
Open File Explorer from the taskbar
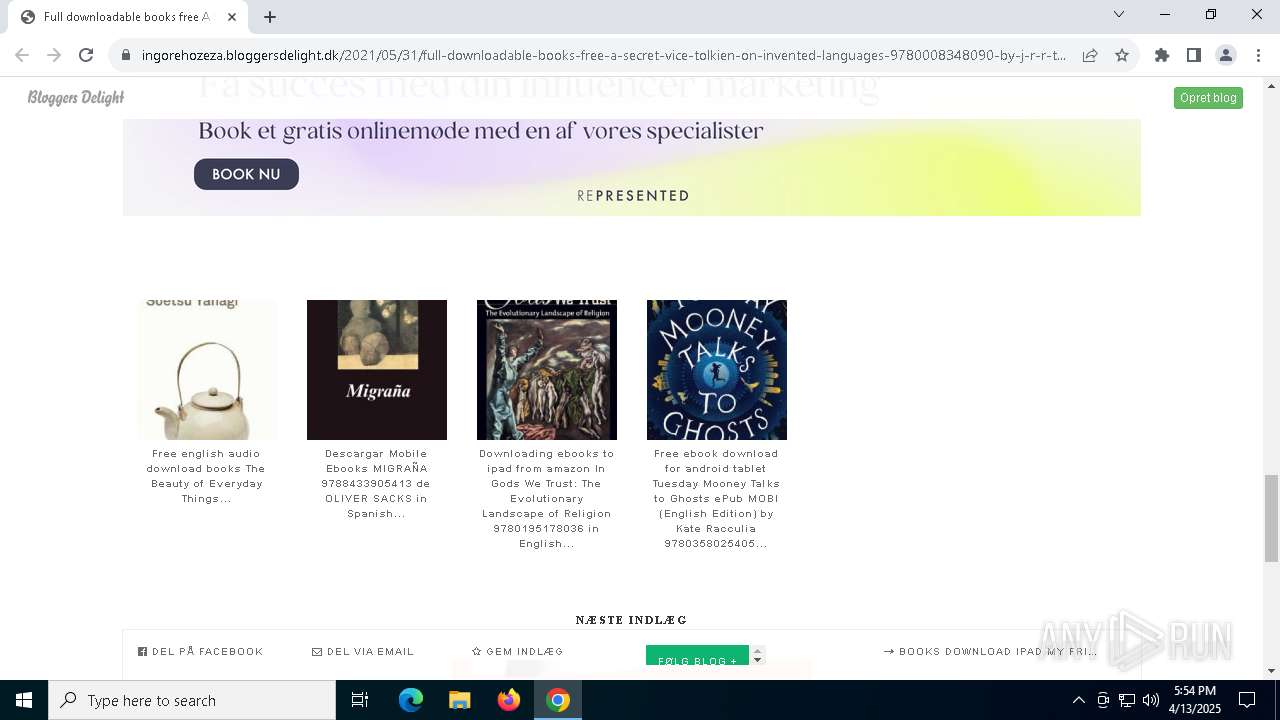point(460,700)
